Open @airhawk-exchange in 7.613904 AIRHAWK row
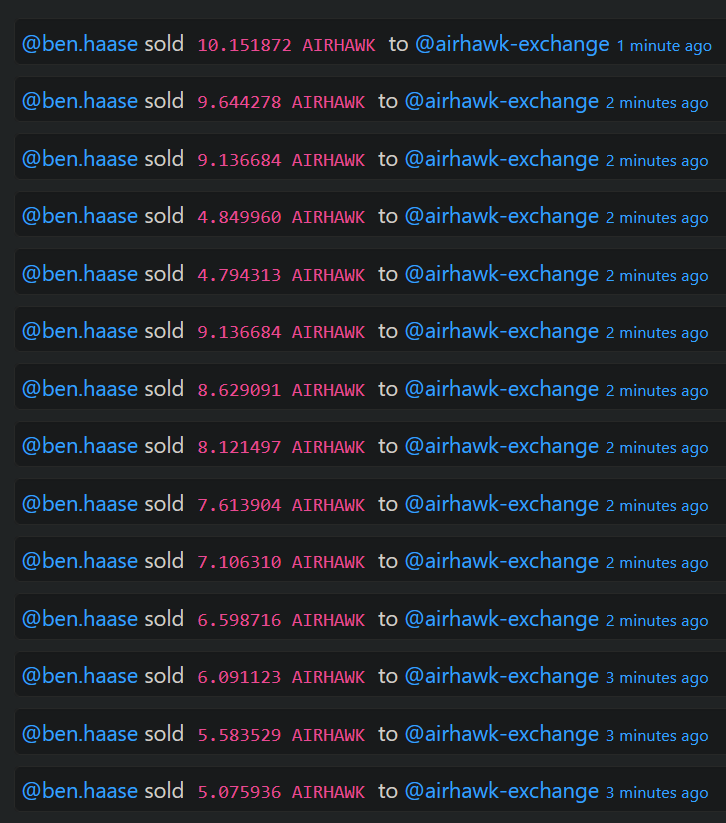 [x=502, y=504]
